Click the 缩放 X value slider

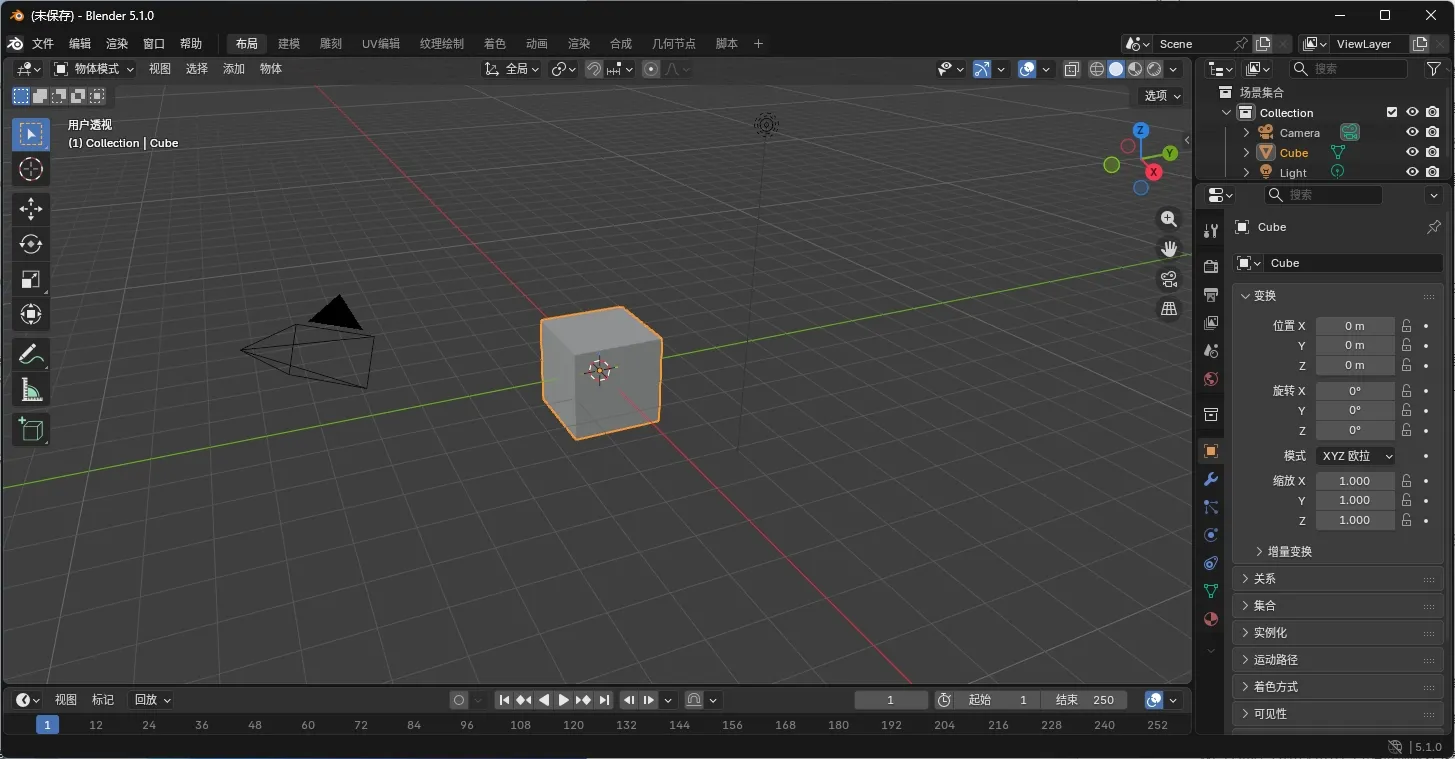[x=1355, y=480]
